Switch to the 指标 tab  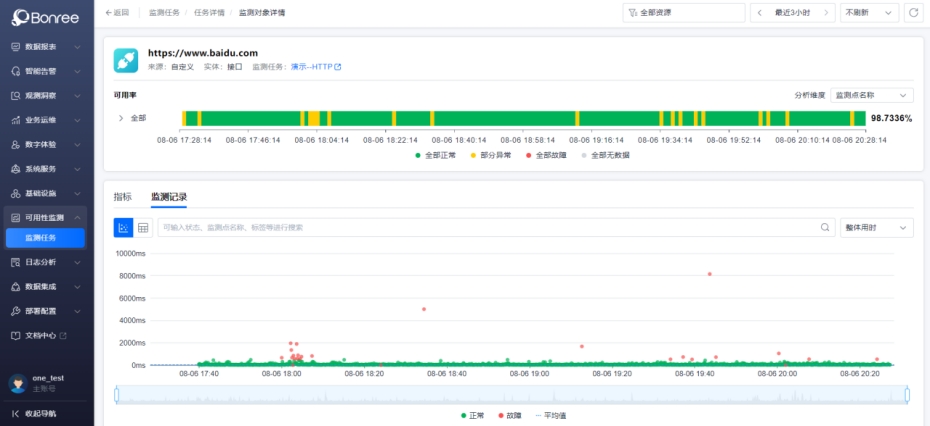click(x=123, y=197)
